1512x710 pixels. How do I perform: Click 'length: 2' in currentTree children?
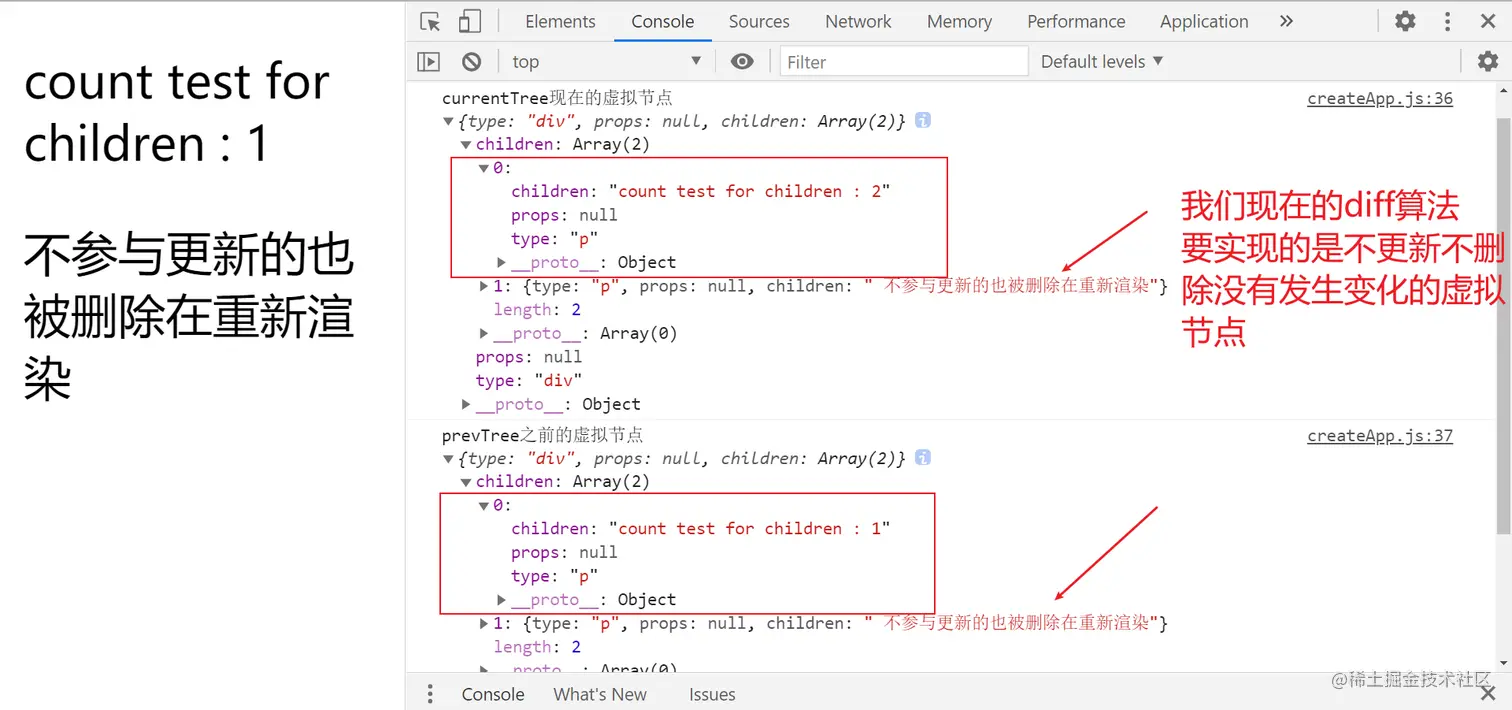[537, 310]
